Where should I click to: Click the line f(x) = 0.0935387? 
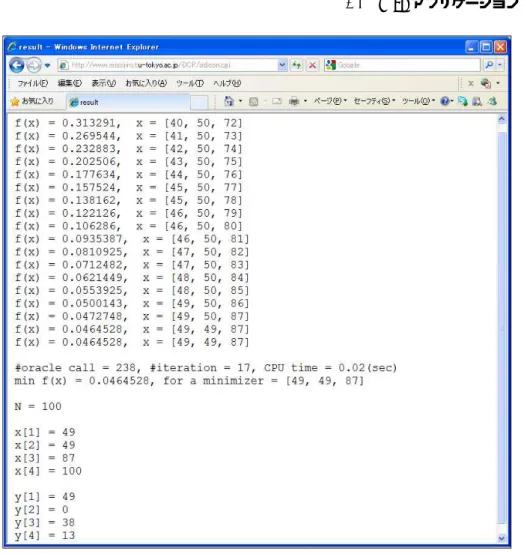pyautogui.click(x=132, y=239)
